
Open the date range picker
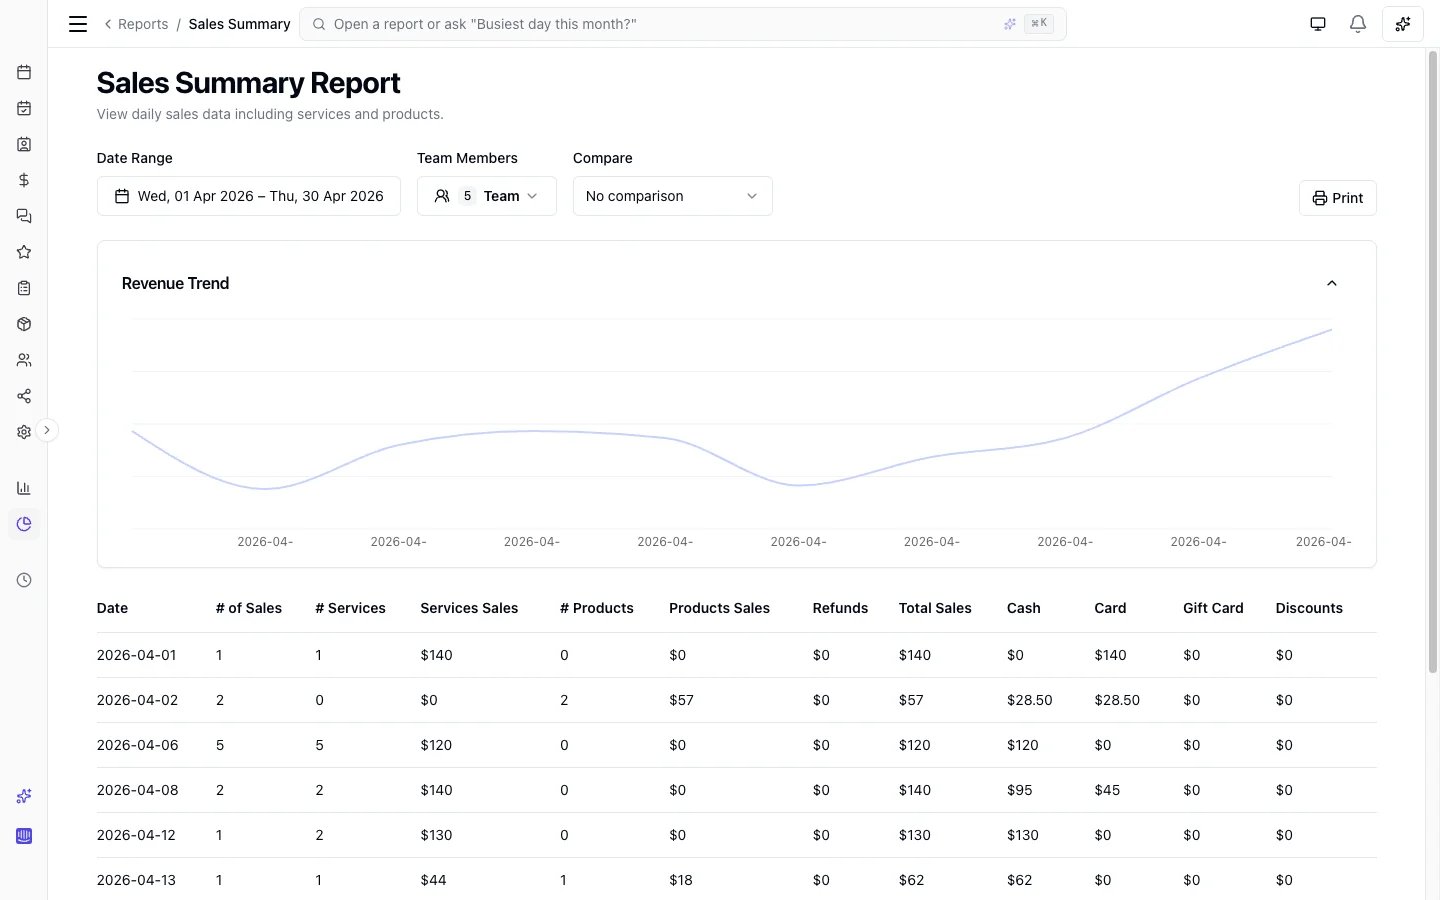(249, 196)
